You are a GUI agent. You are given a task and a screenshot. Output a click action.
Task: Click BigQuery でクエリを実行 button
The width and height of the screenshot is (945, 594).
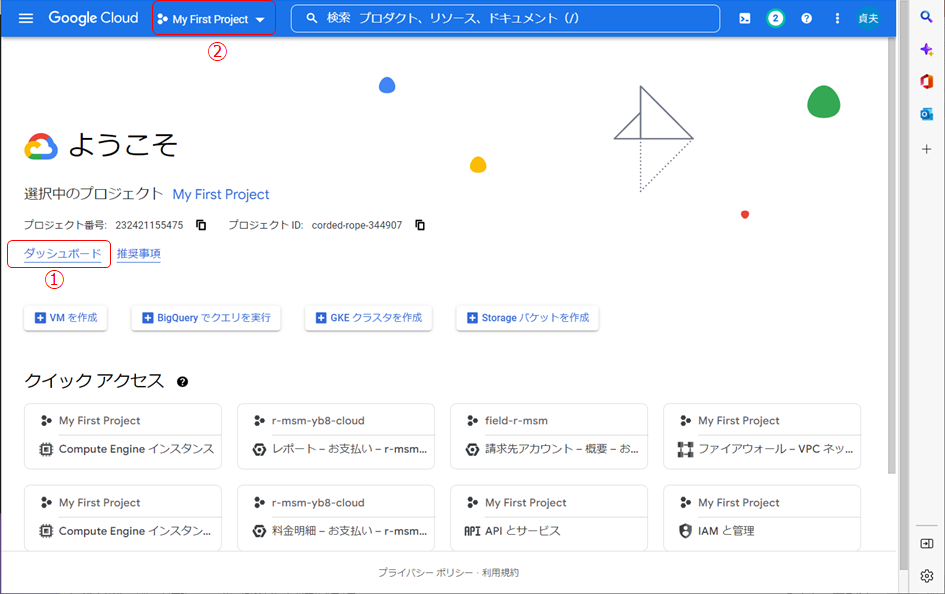tap(206, 318)
